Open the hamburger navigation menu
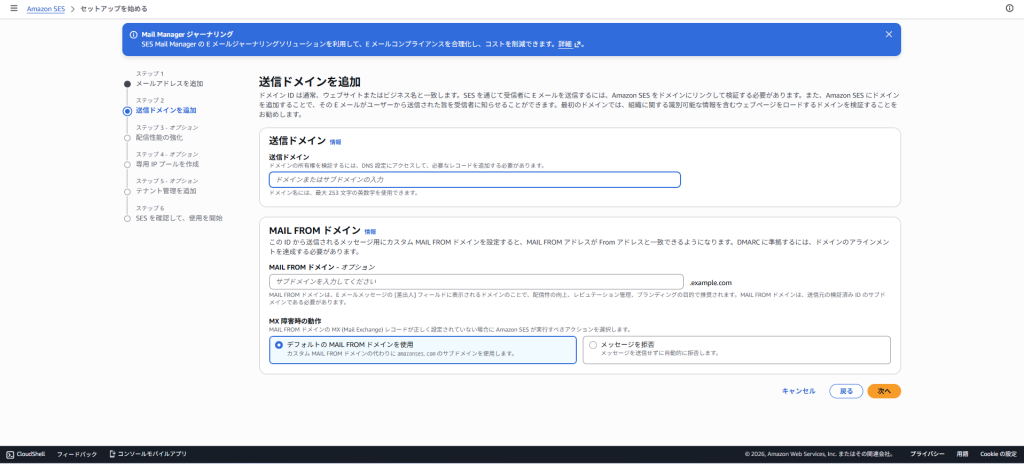The height and width of the screenshot is (464, 1024). (13, 8)
